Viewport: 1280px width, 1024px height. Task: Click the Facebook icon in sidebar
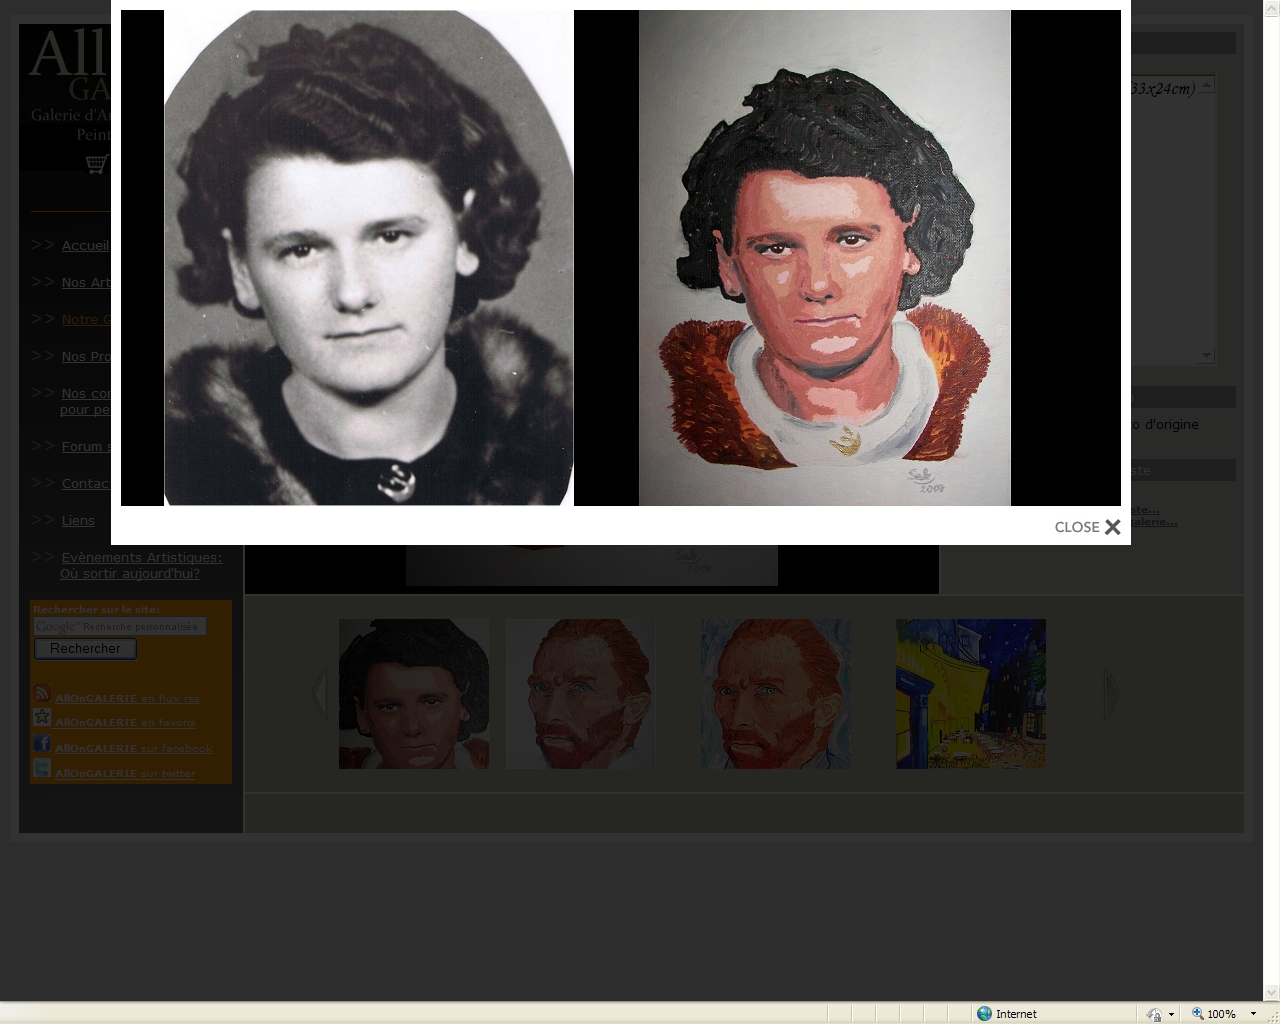[x=42, y=744]
